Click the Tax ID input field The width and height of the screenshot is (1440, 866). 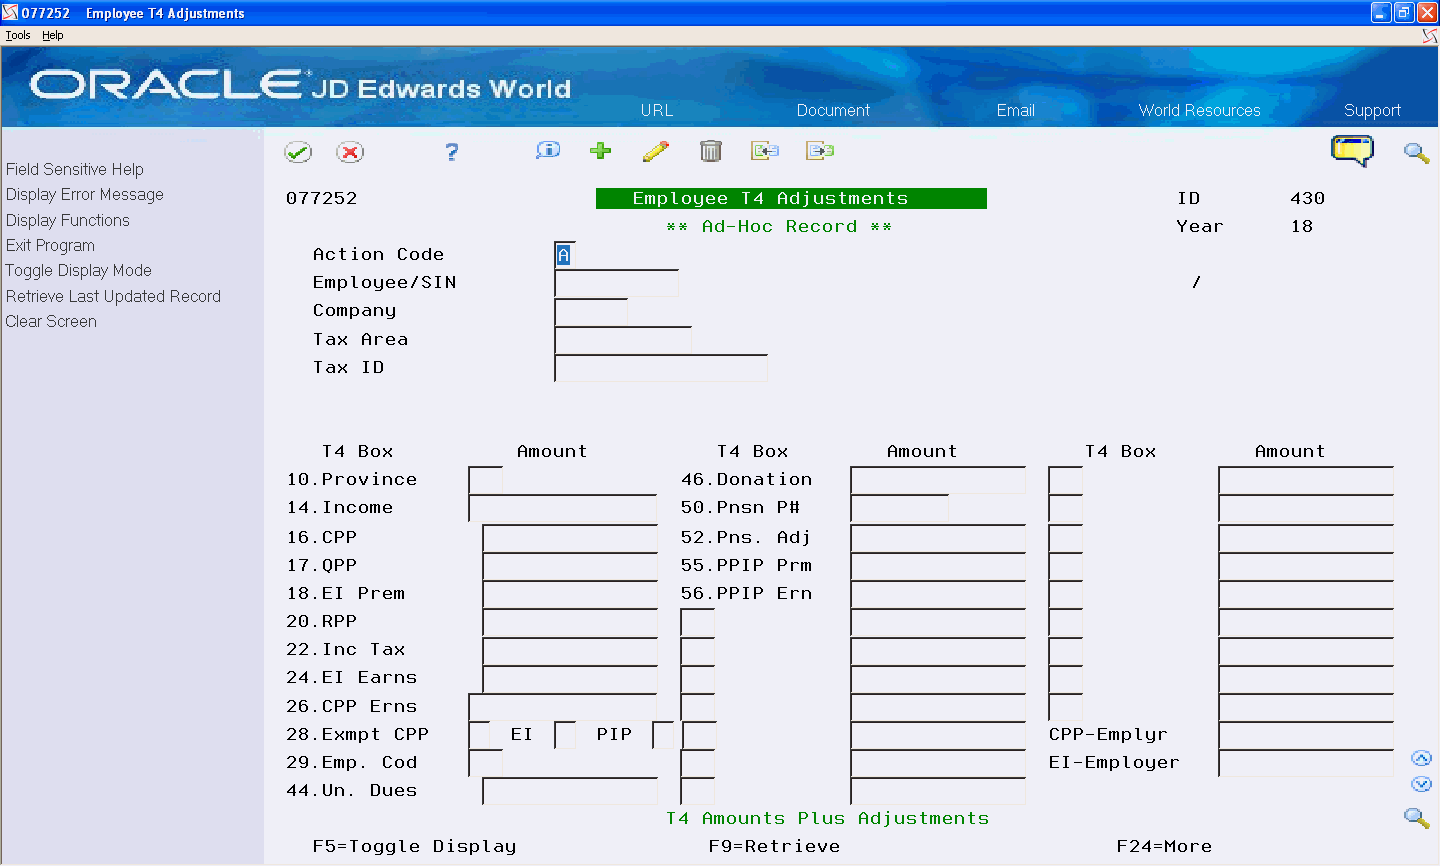pyautogui.click(x=661, y=368)
